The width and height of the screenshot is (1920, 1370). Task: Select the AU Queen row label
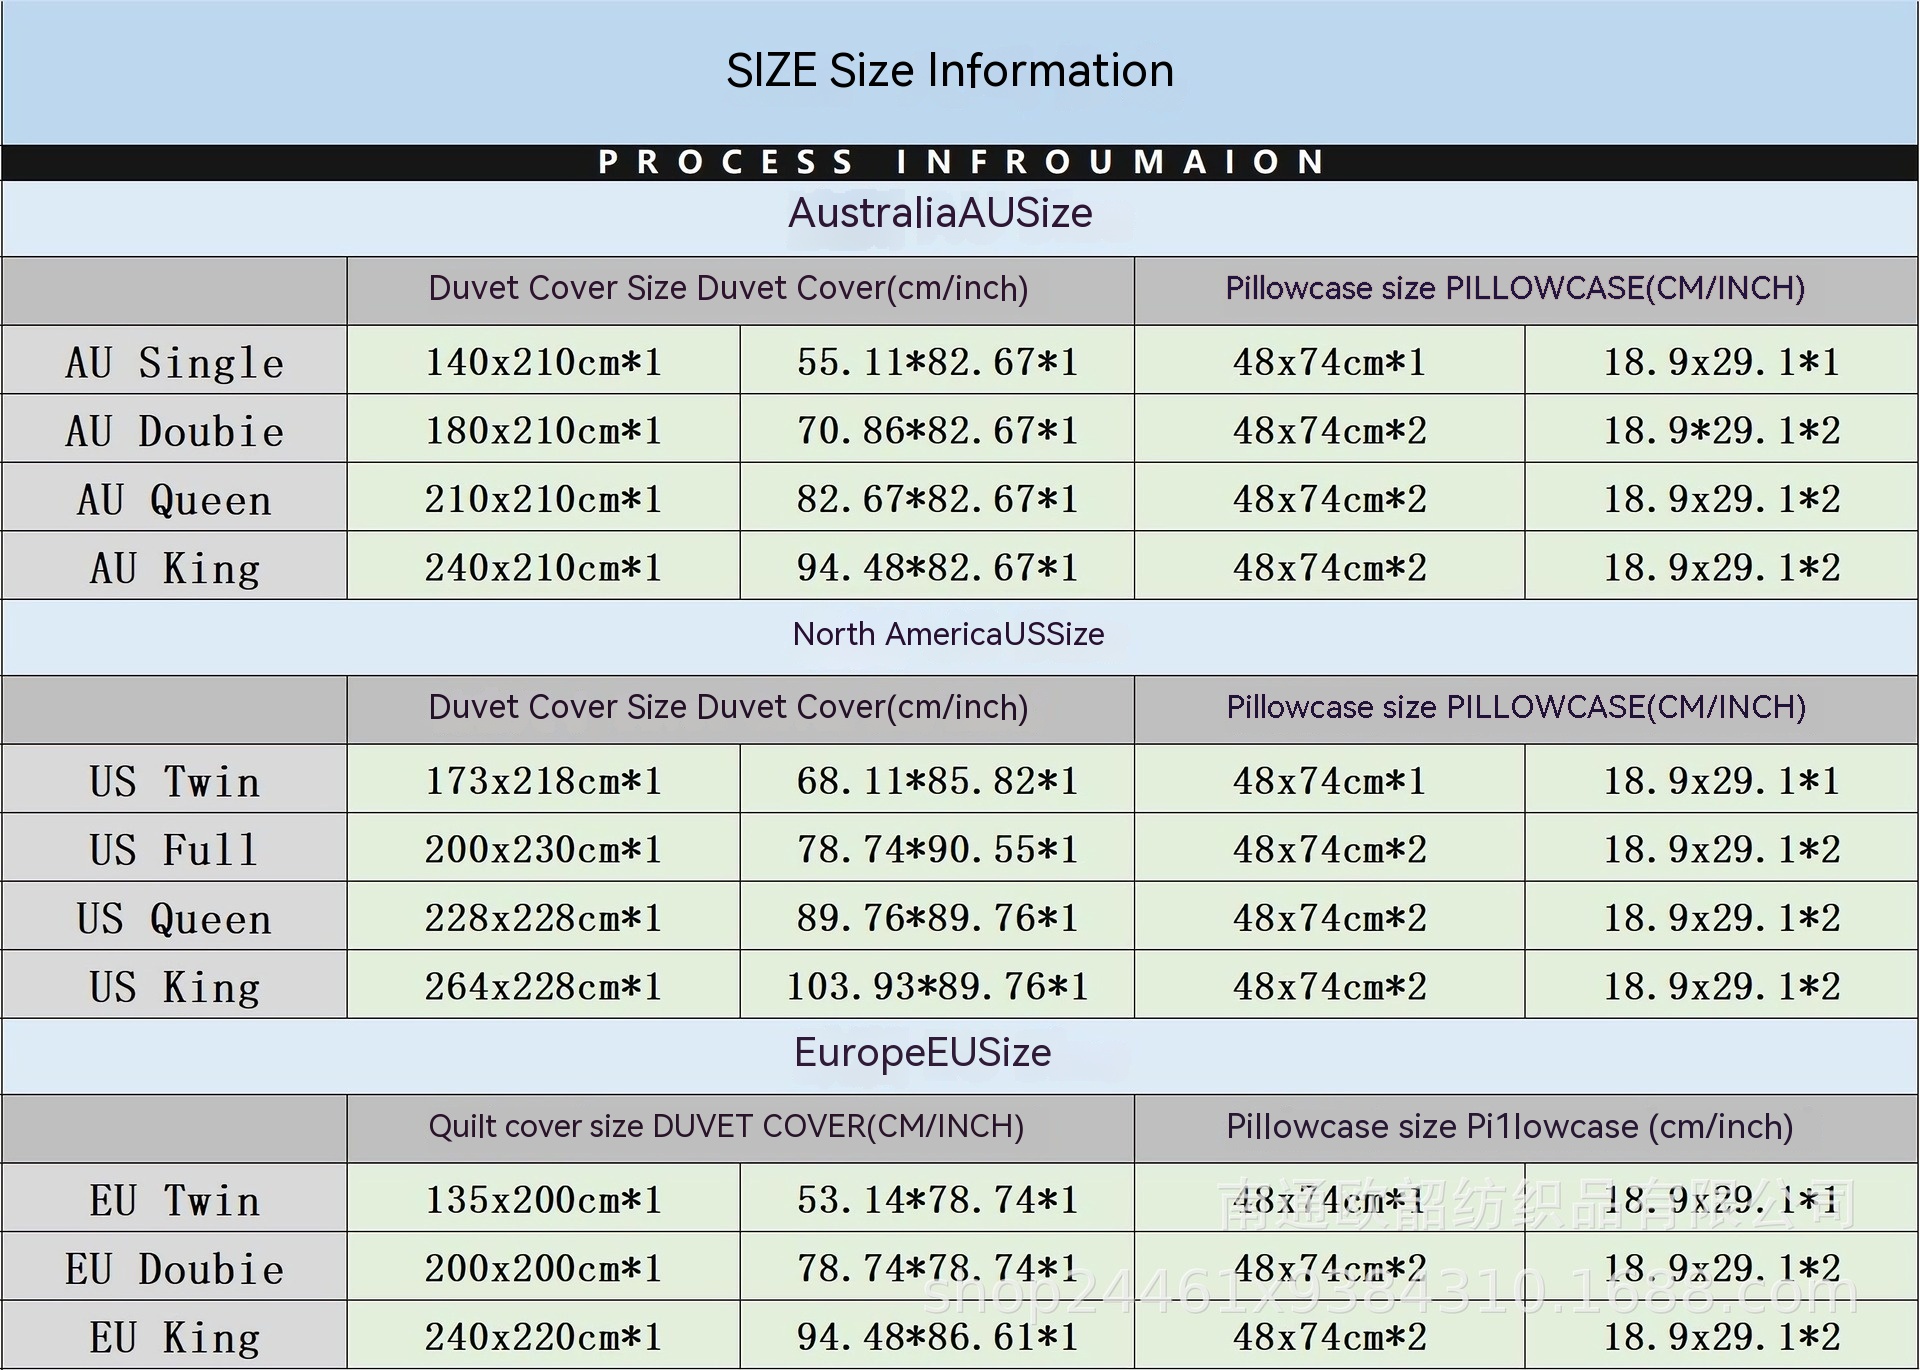[175, 499]
